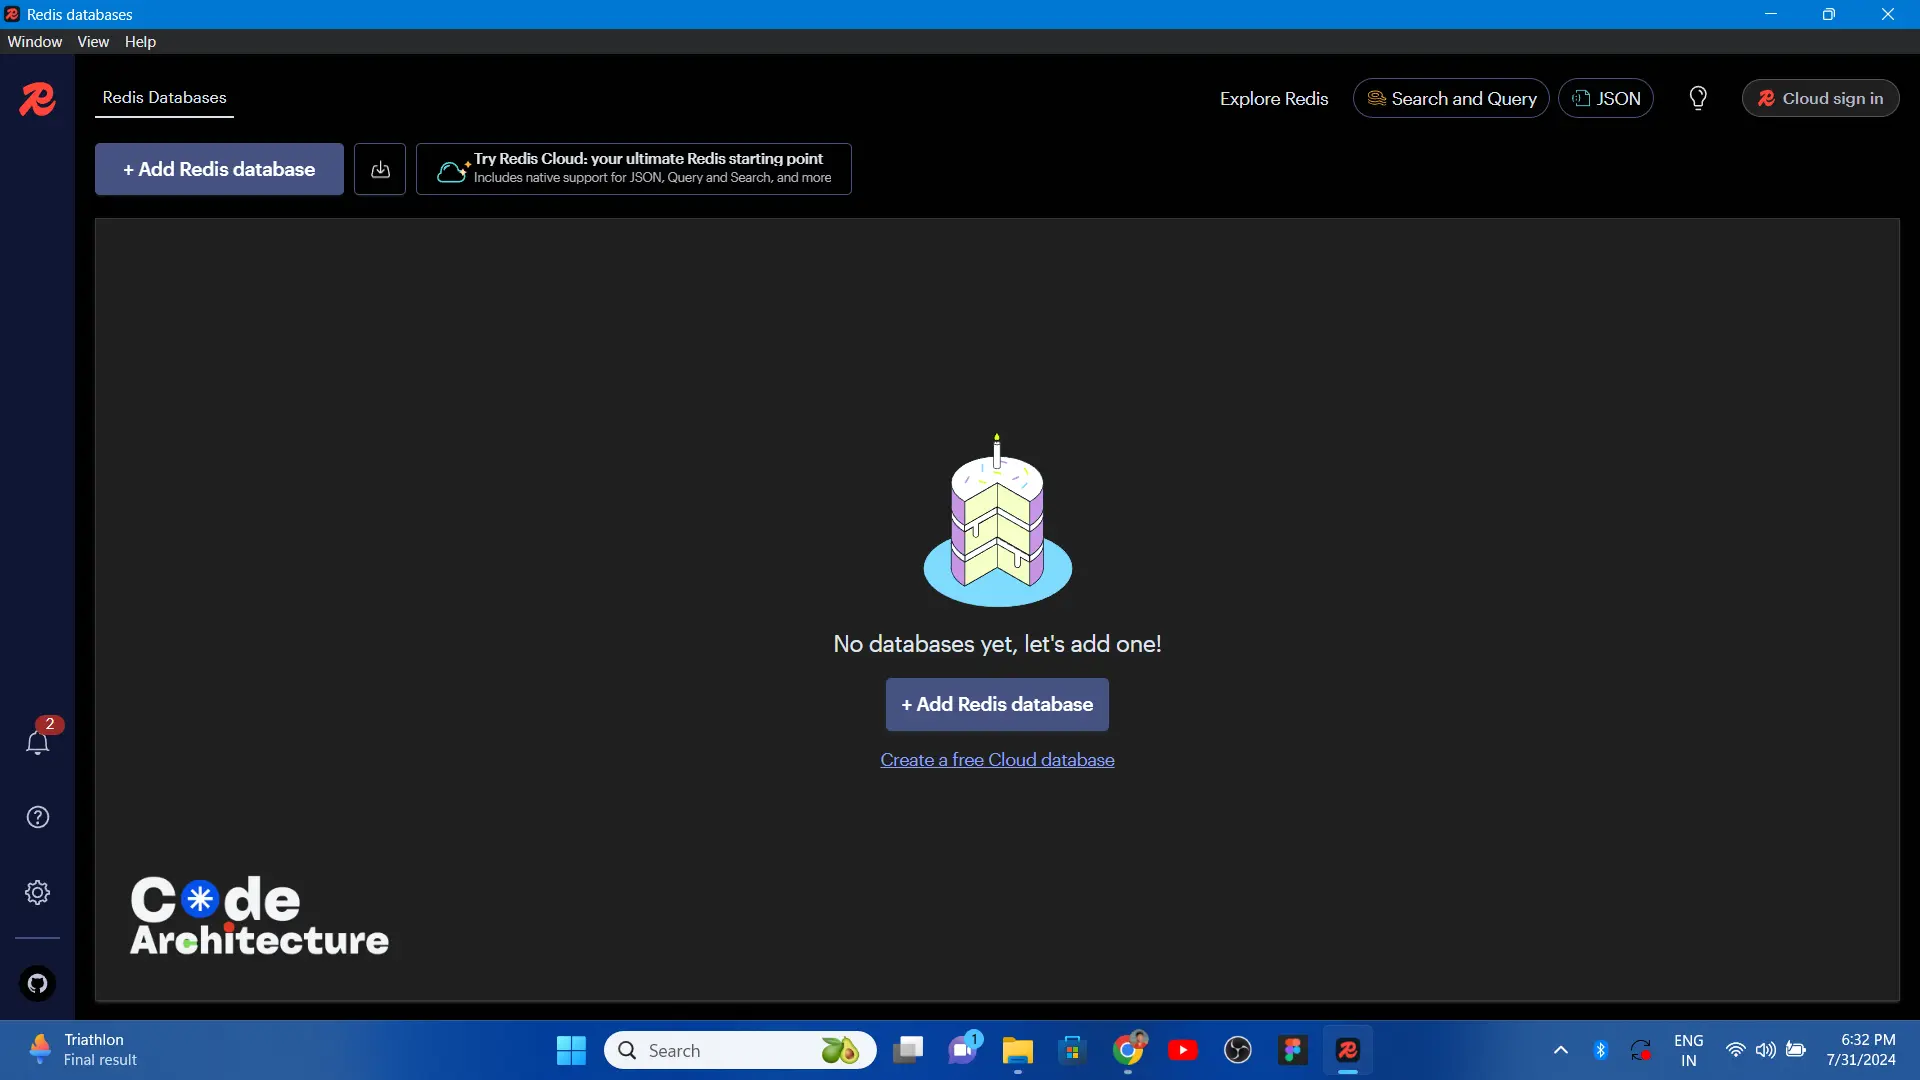Click the import database icon button

click(380, 169)
